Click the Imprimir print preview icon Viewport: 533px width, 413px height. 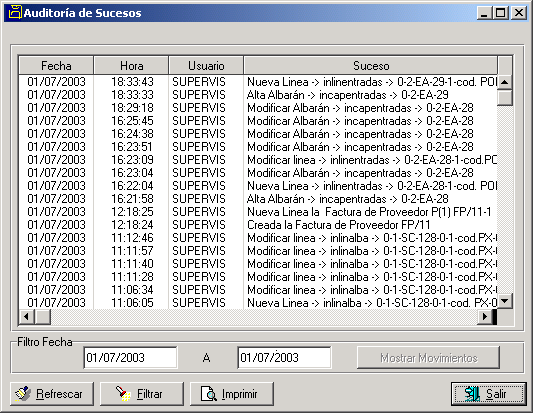coord(208,394)
